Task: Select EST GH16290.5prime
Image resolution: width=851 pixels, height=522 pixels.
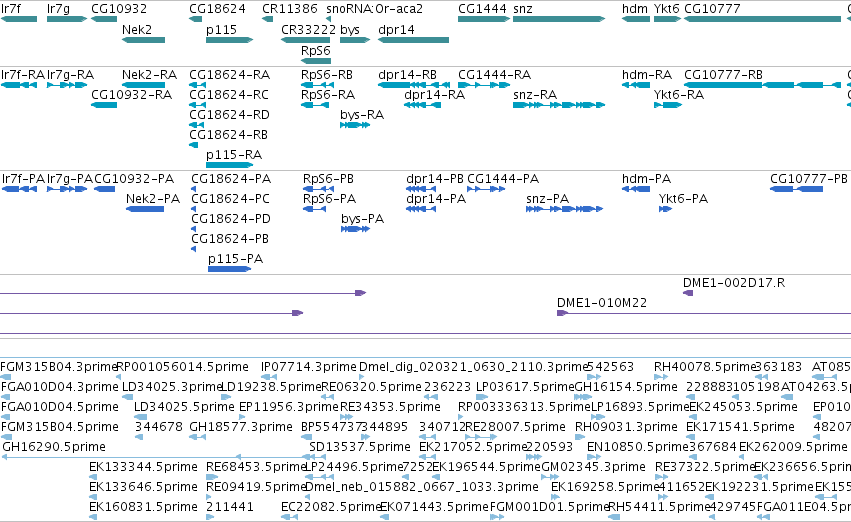Action: (54, 447)
